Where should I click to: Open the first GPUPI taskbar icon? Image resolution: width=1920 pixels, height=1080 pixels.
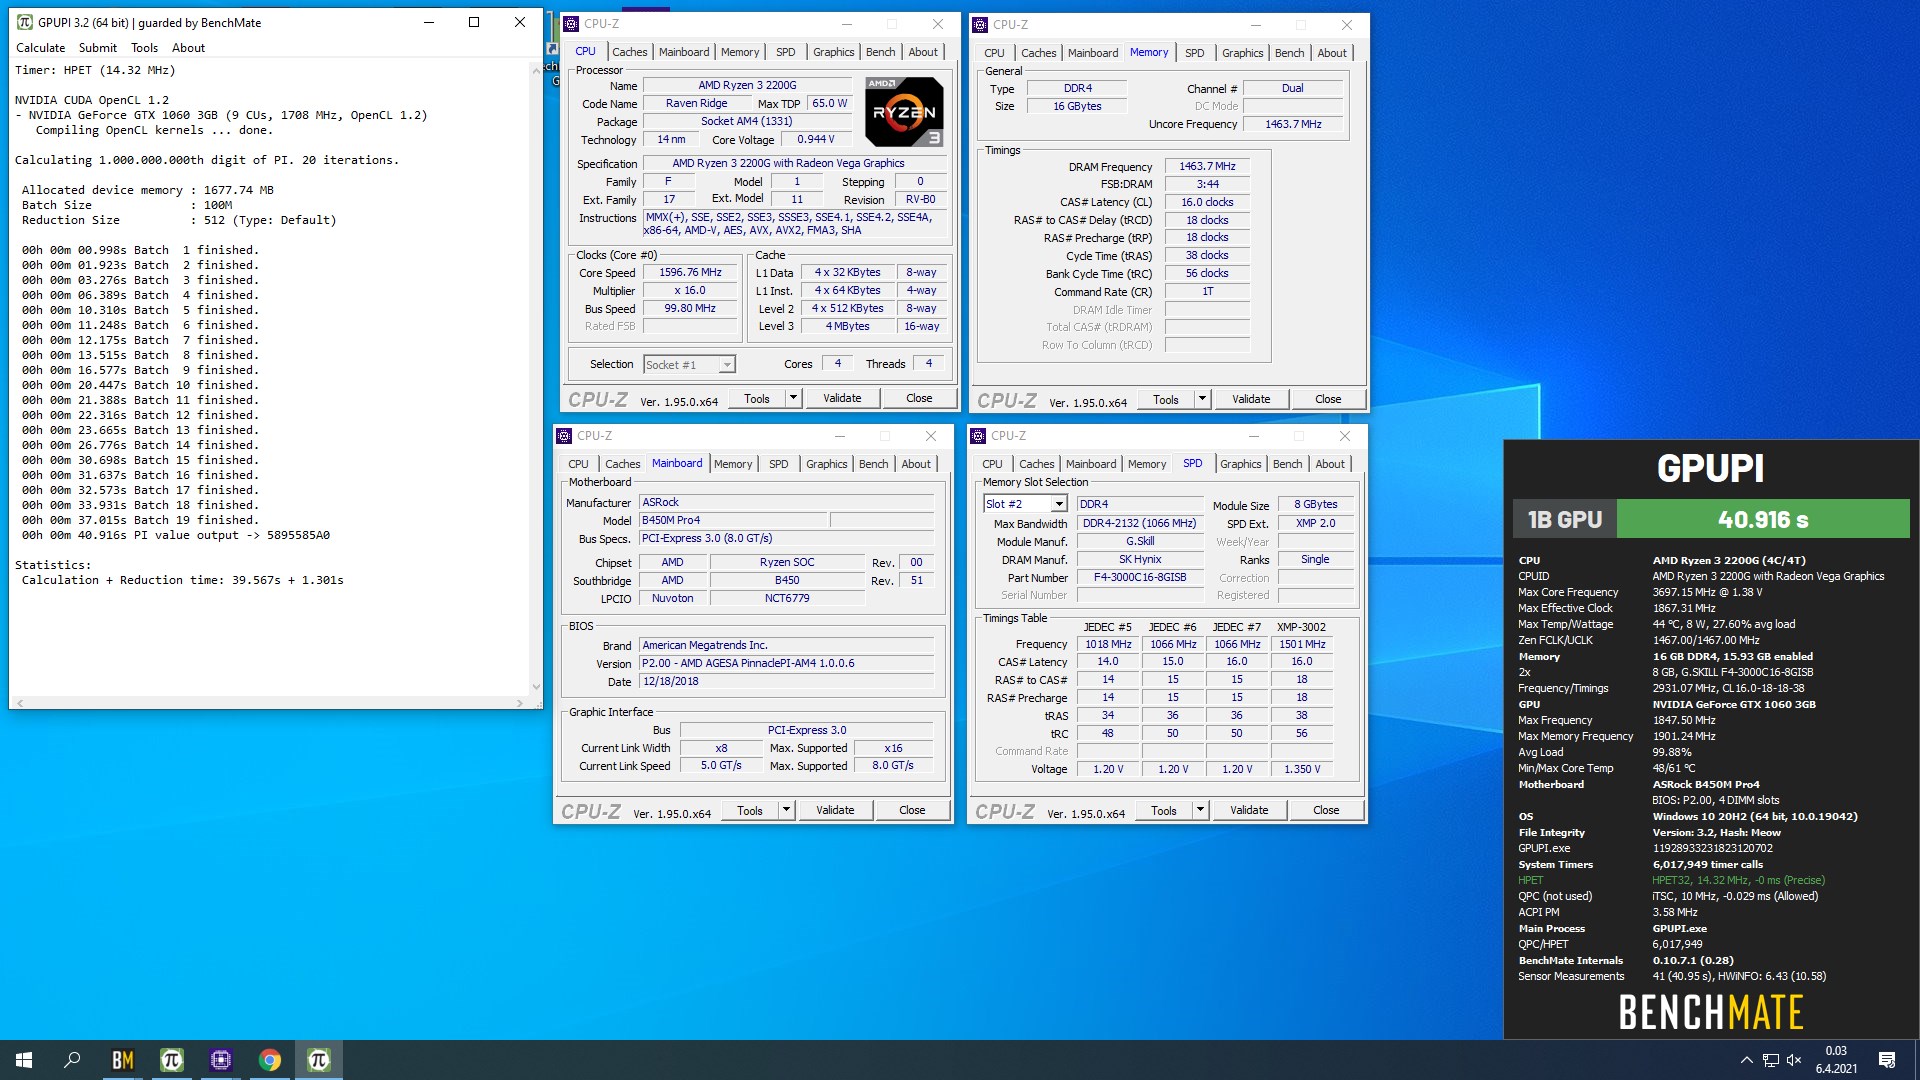click(171, 1060)
